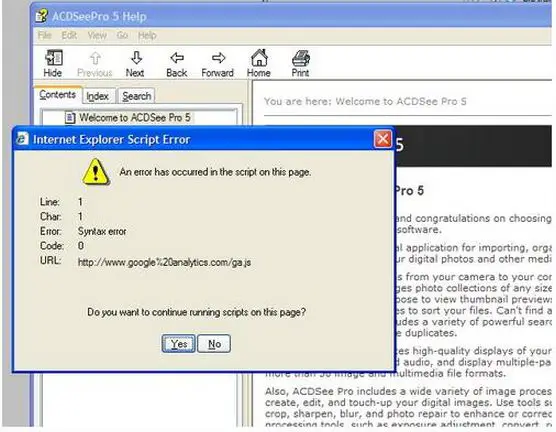Screen dimensions: 556x432
Task: Click the Internet Explorer icon in dialog title
Action: [22, 139]
